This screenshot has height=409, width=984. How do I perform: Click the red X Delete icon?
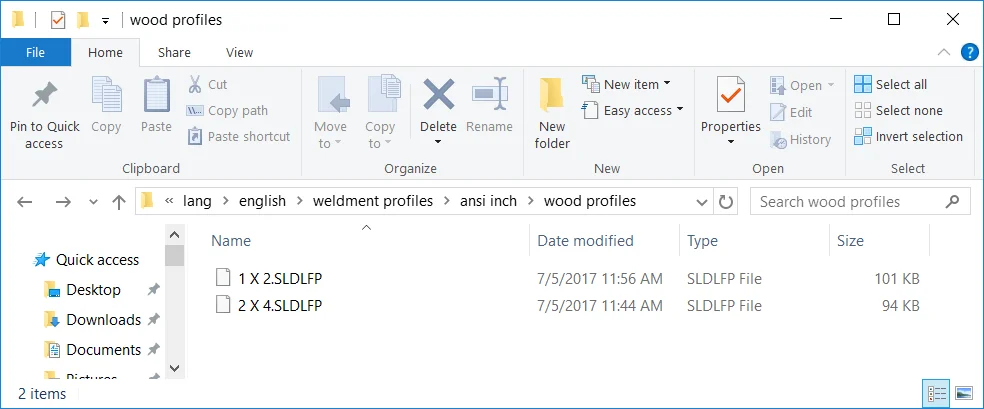tap(438, 95)
